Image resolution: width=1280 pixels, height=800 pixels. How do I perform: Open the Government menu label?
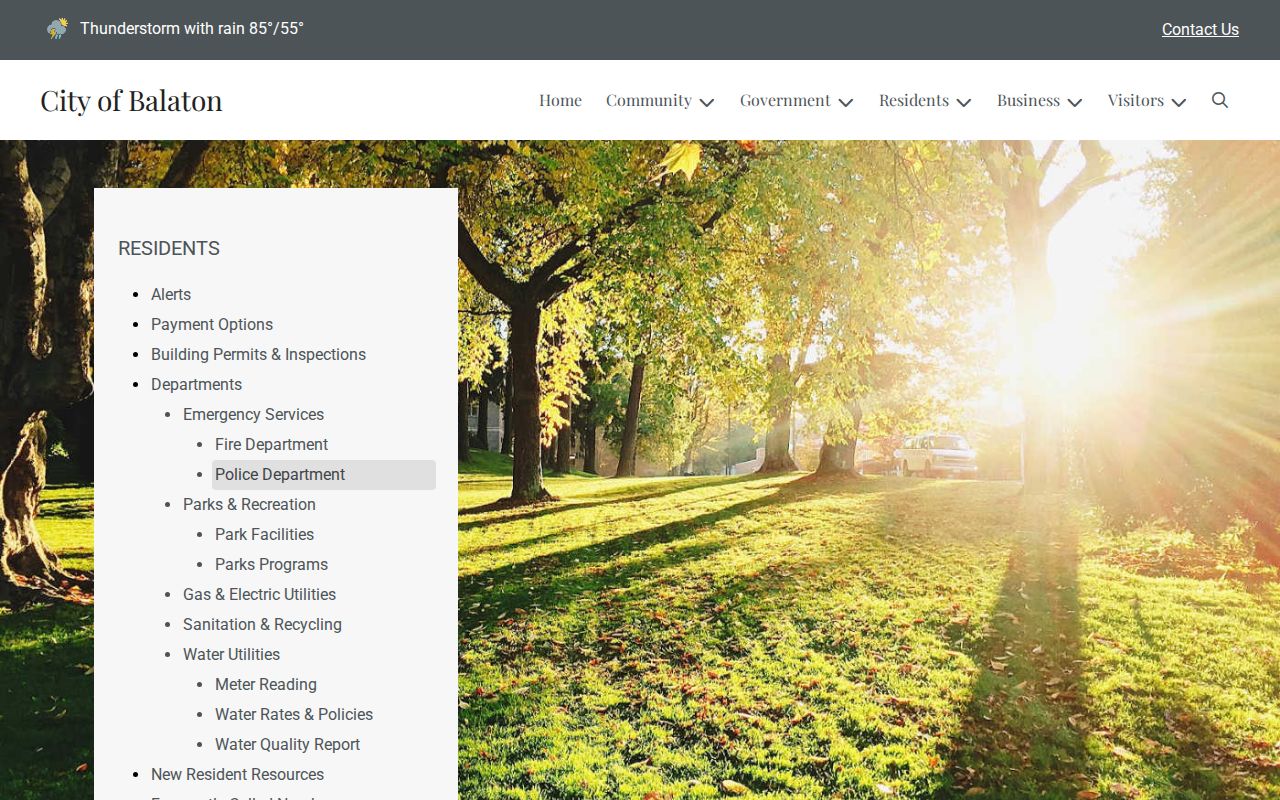tap(785, 100)
